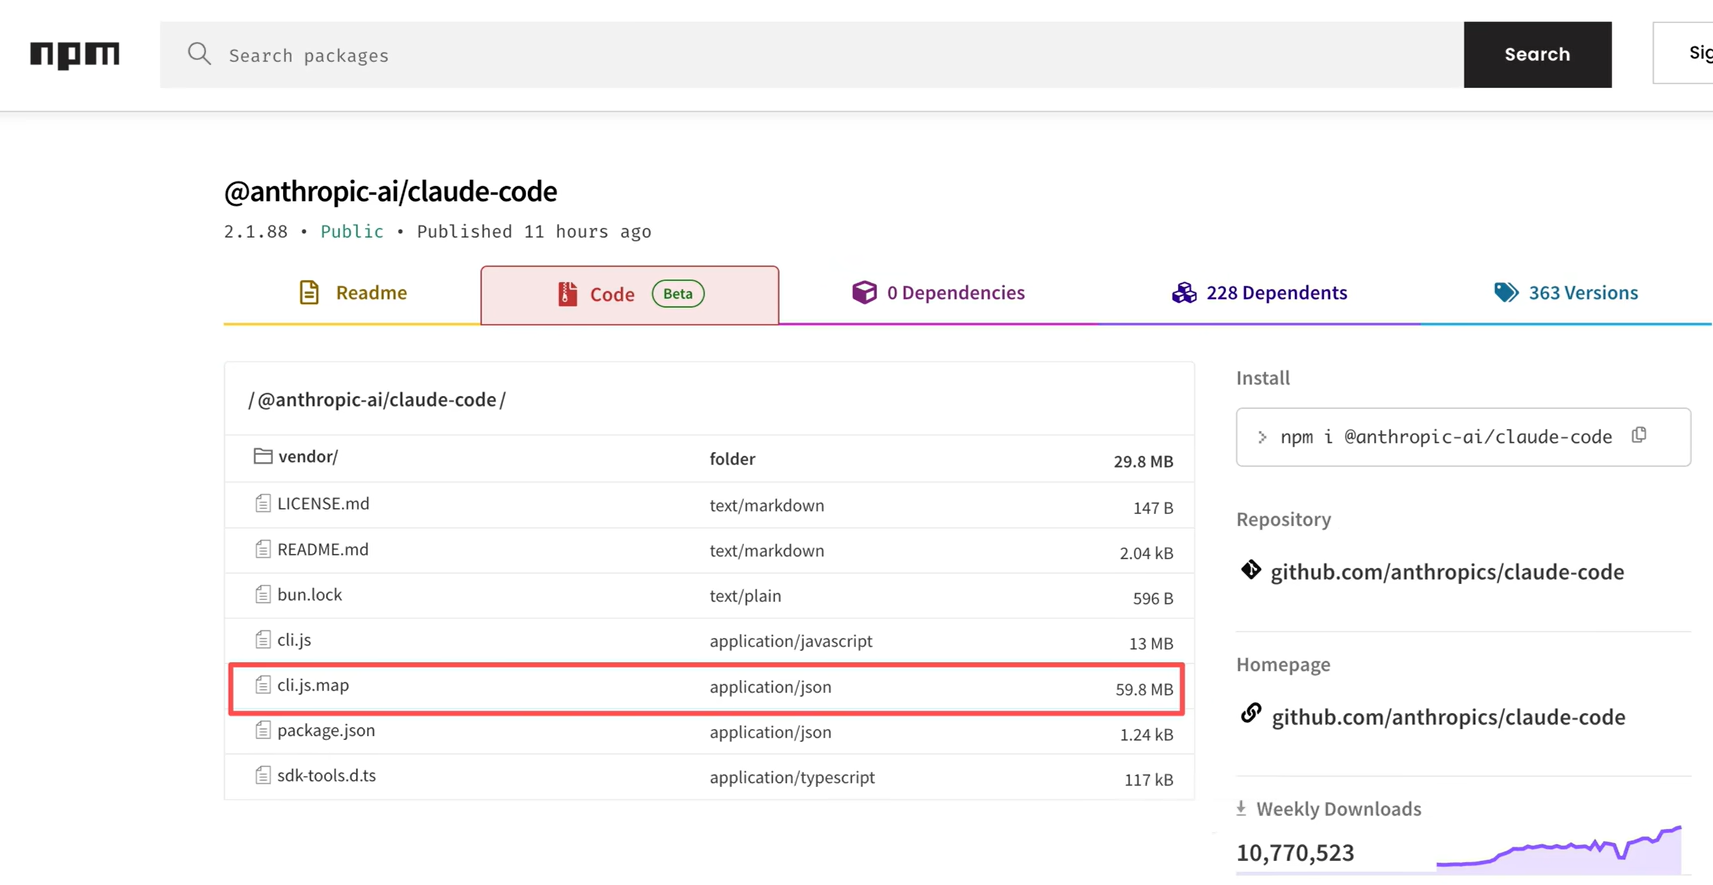Image resolution: width=1713 pixels, height=885 pixels.
Task: Open LICENSE.md file
Action: coord(323,504)
